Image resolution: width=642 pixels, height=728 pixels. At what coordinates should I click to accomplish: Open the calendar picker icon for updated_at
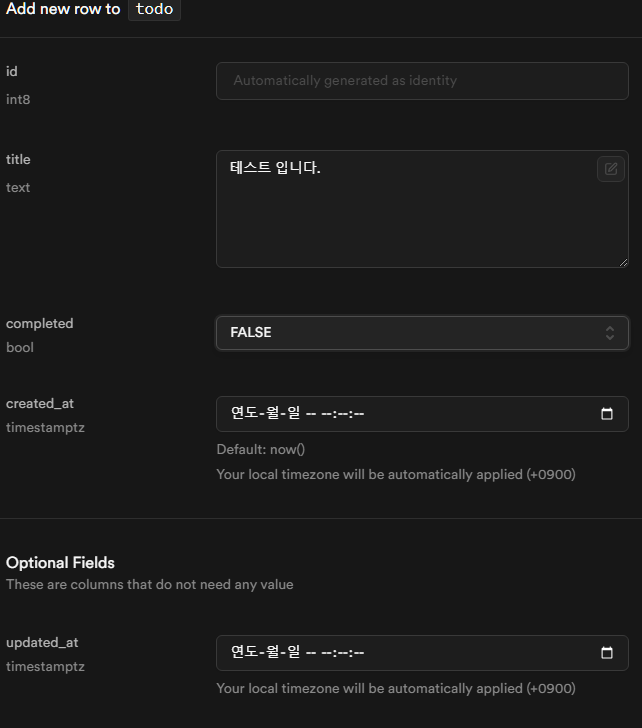tap(607, 653)
